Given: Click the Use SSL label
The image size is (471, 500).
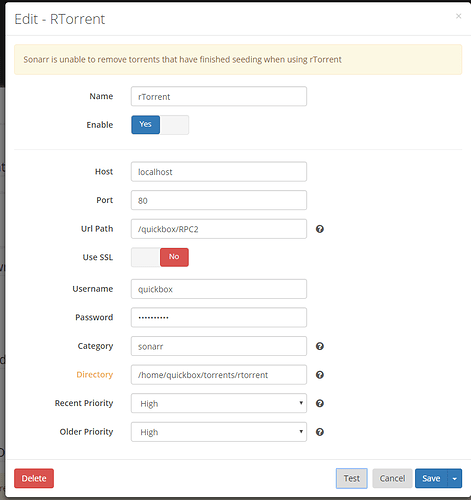Looking at the screenshot, I should [x=98, y=257].
